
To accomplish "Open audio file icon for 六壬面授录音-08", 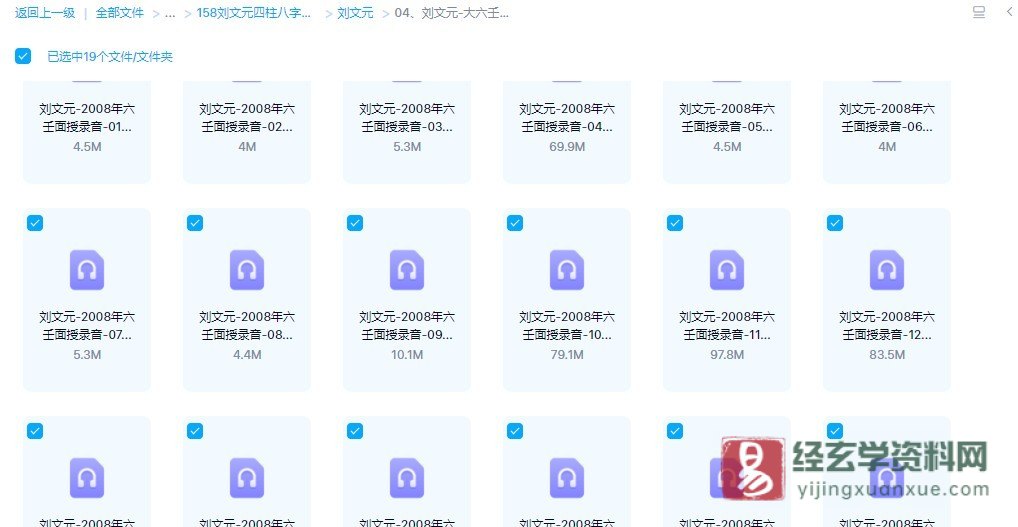I will click(x=247, y=270).
